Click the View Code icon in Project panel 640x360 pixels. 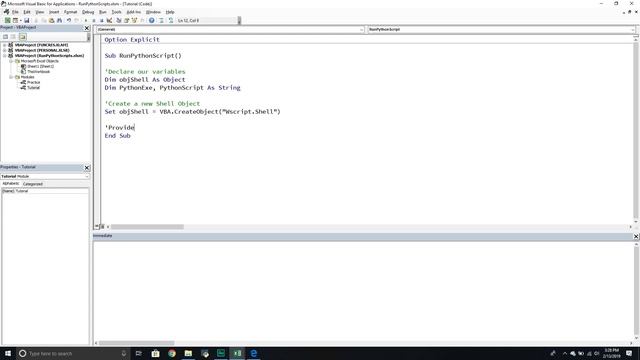coord(5,37)
